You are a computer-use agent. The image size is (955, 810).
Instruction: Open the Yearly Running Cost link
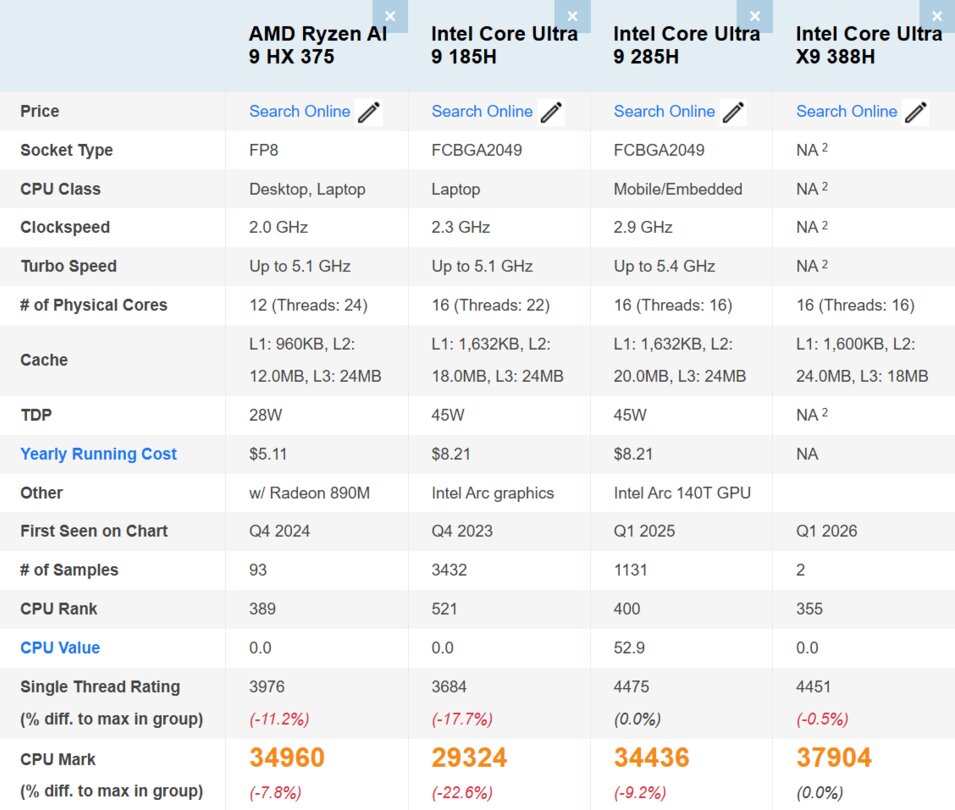pos(98,454)
